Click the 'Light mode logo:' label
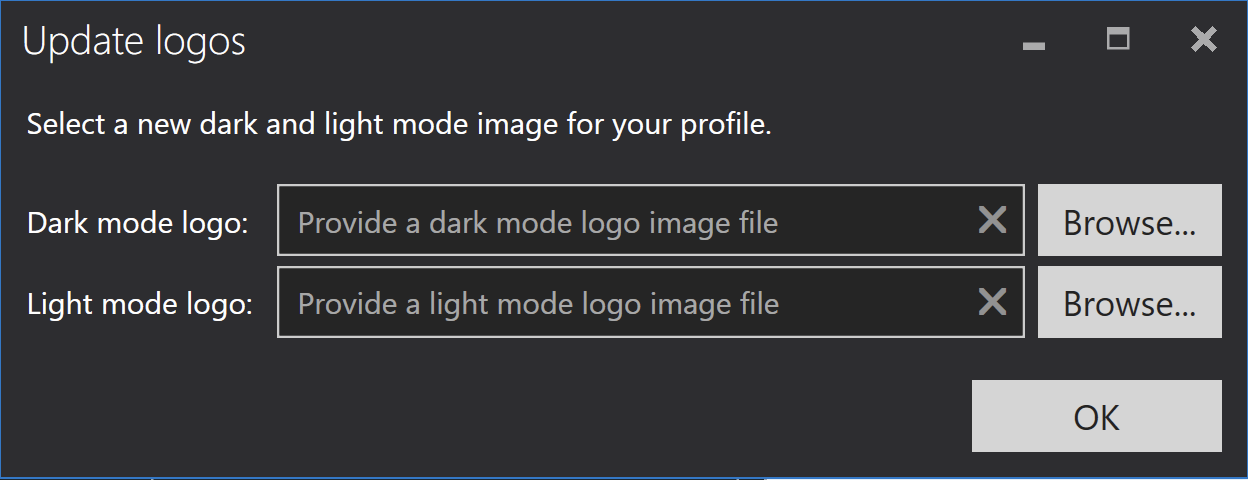This screenshot has height=480, width=1248. click(x=140, y=304)
